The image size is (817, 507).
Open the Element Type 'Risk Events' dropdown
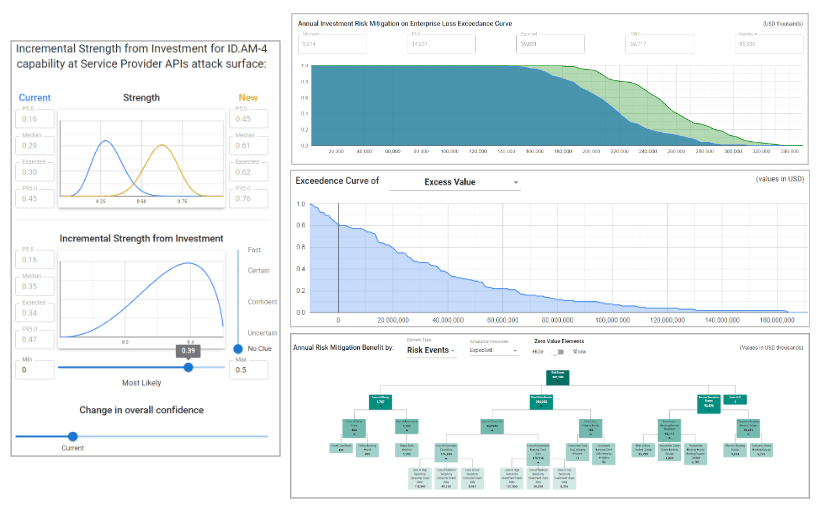pyautogui.click(x=431, y=350)
